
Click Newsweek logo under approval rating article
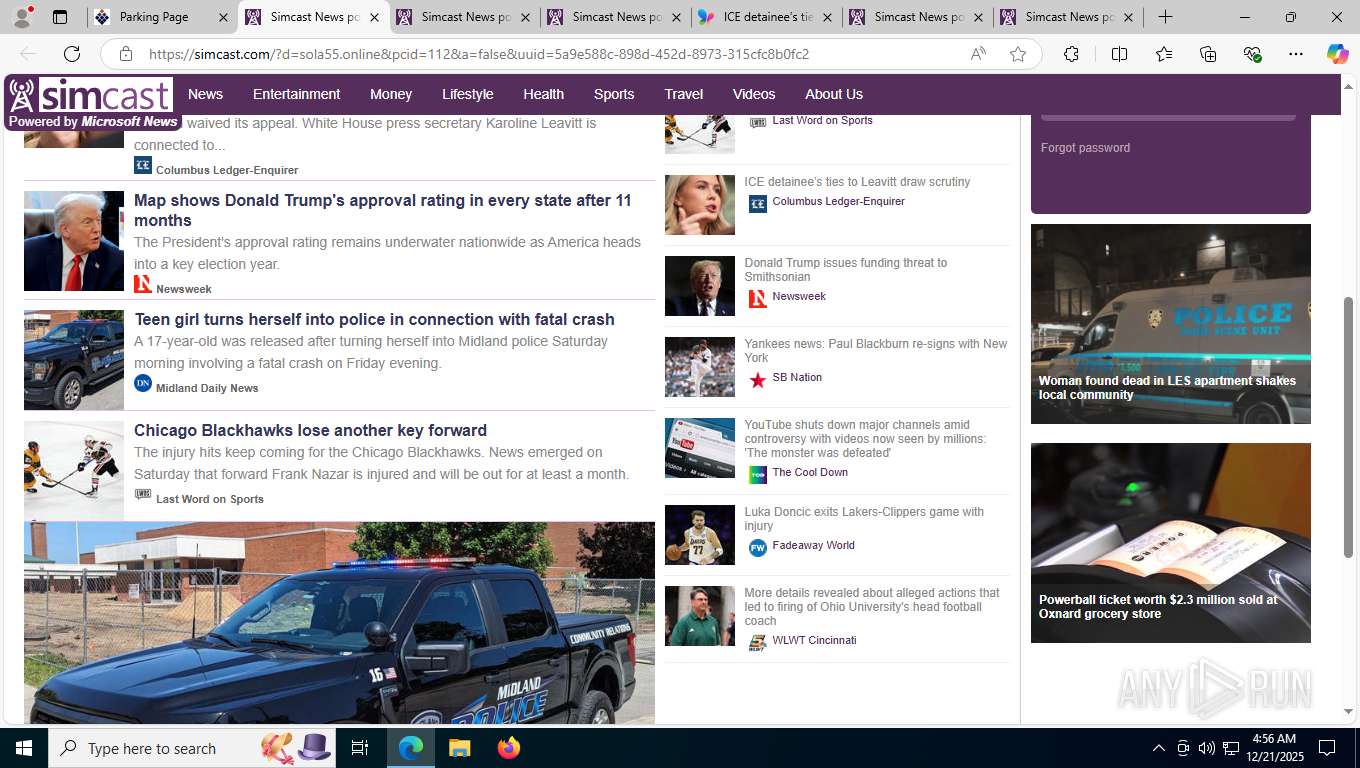(x=143, y=284)
